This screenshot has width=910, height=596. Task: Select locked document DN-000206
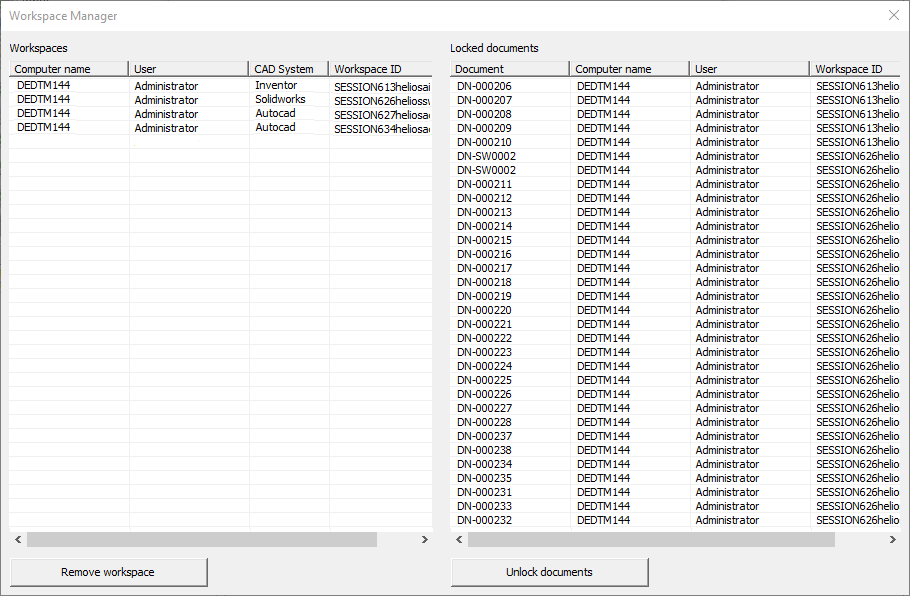[x=676, y=86]
